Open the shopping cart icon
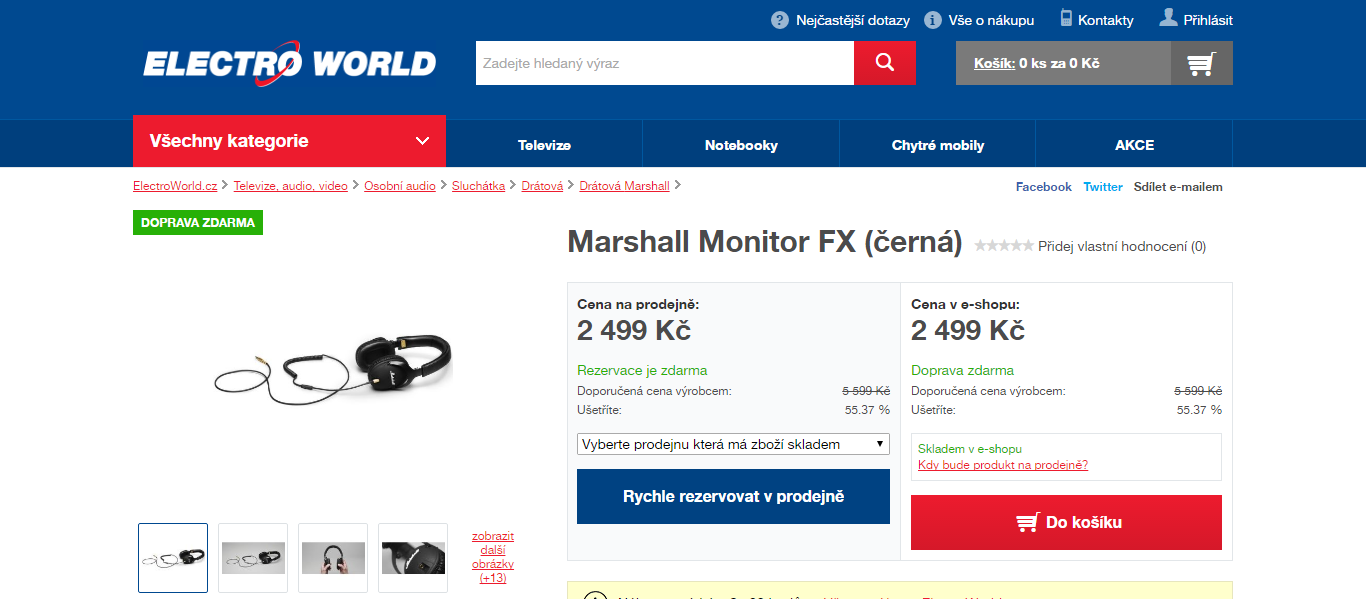 (x=1201, y=63)
